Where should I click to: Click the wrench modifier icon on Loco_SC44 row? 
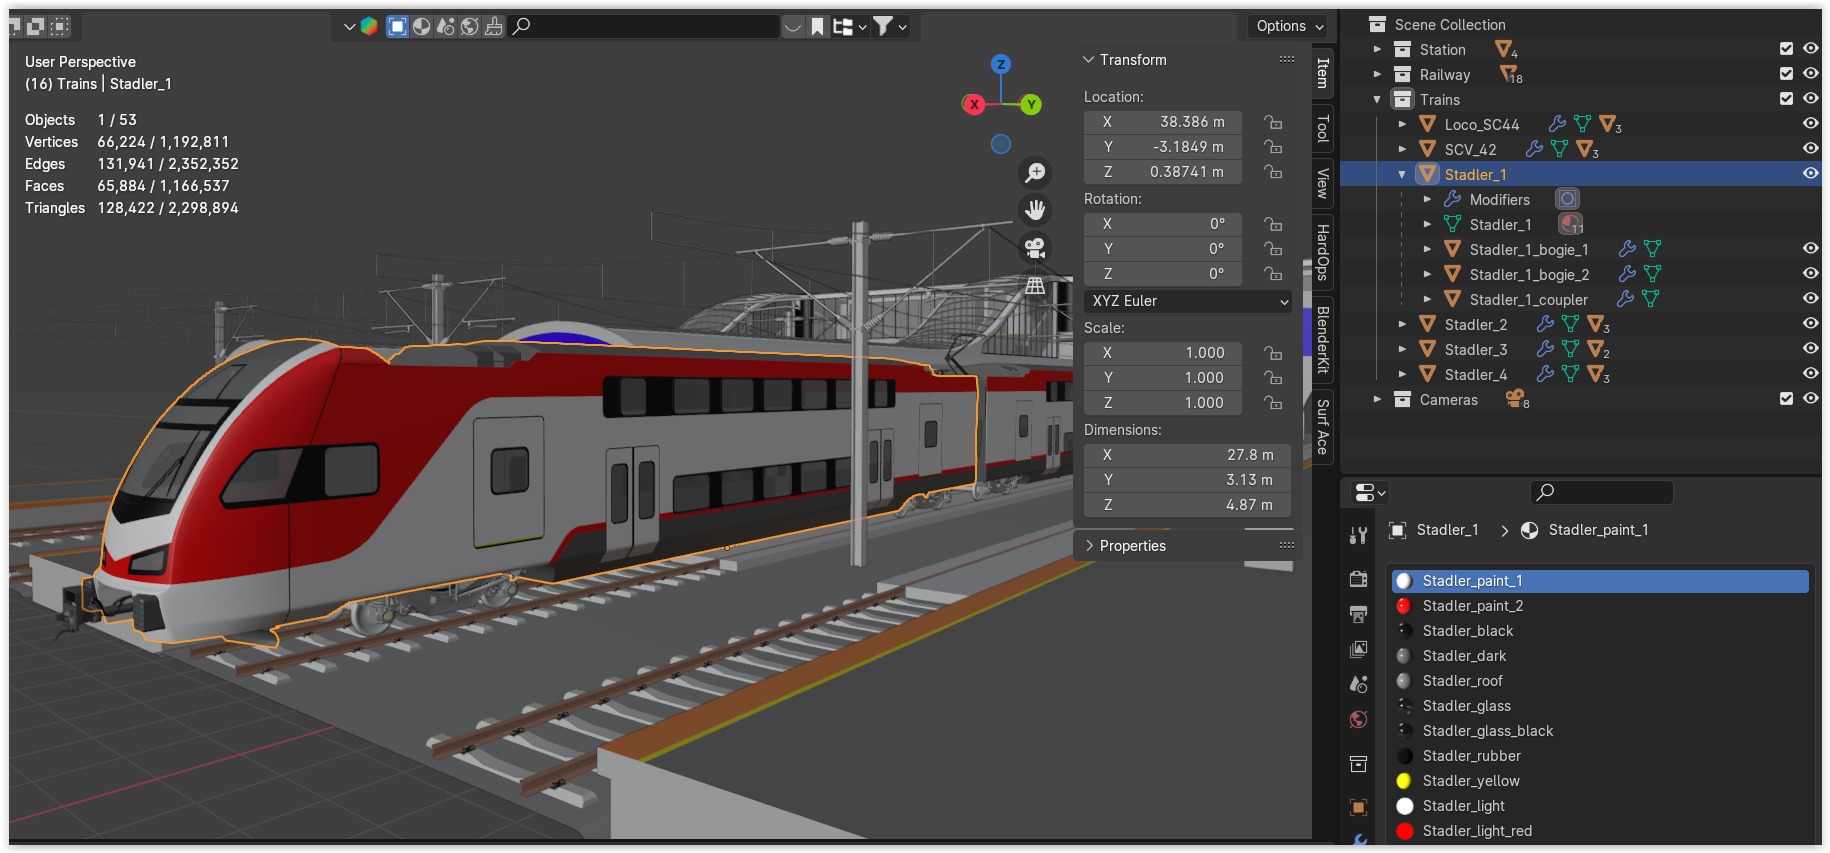pos(1557,124)
